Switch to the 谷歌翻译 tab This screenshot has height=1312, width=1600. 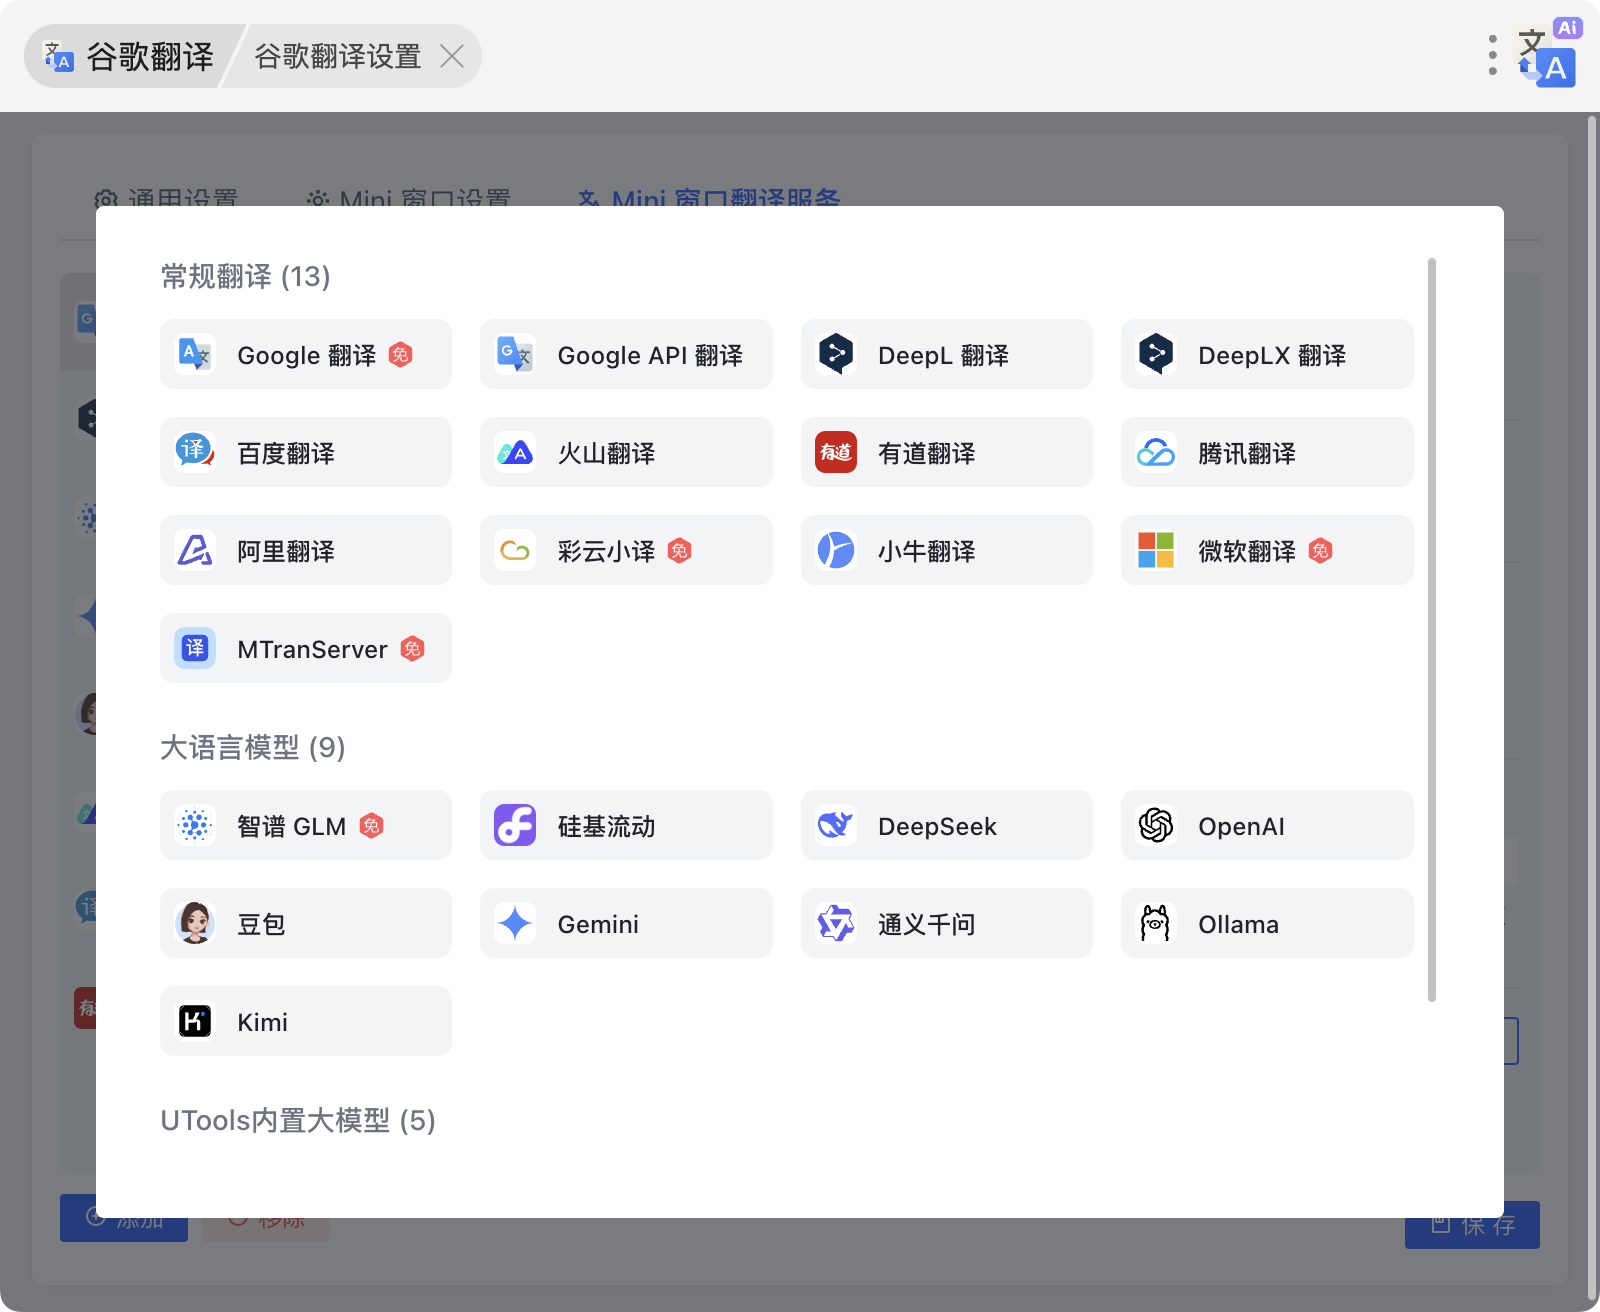click(x=130, y=56)
